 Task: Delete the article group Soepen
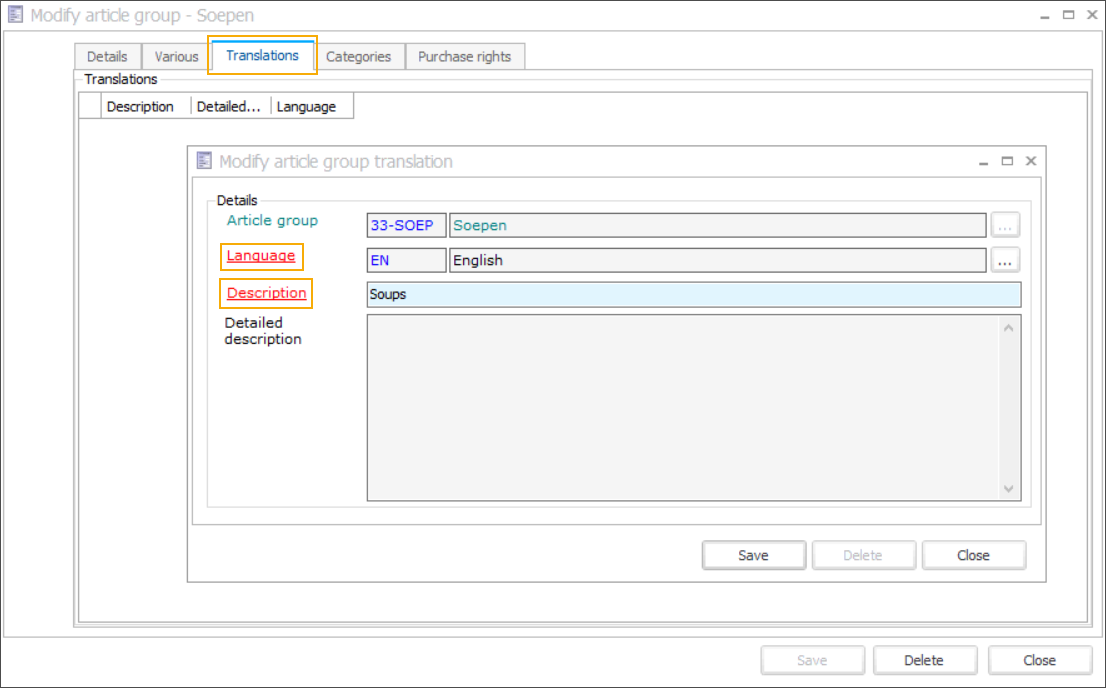[923, 660]
